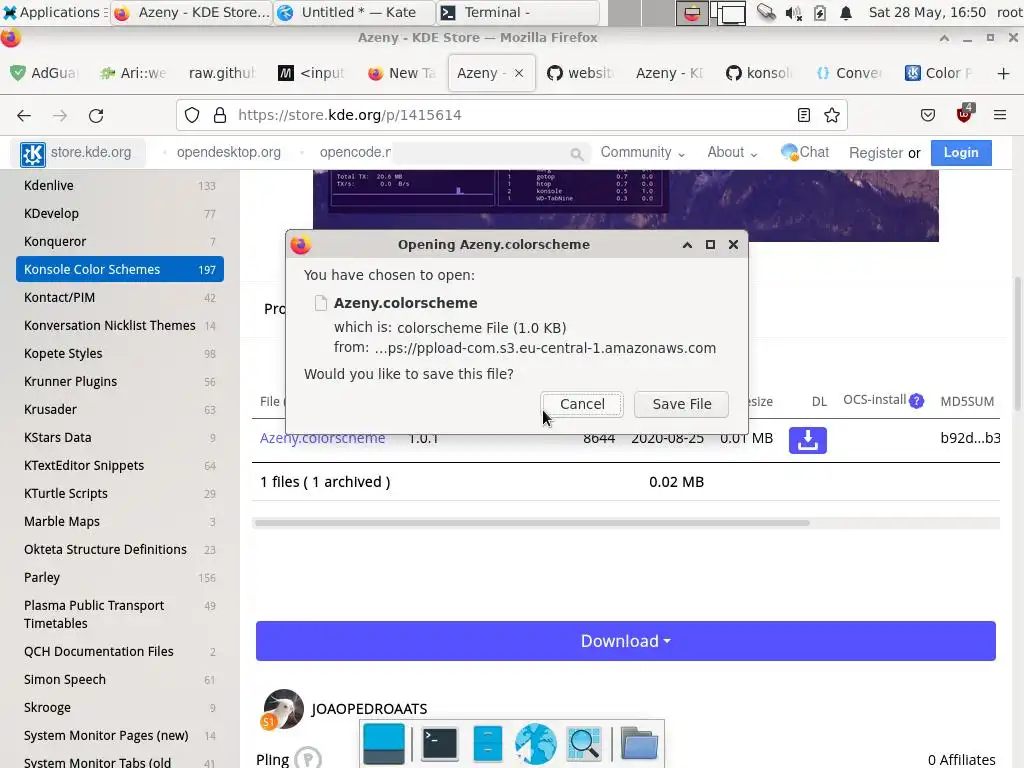This screenshot has width=1024, height=768.
Task: Switch to the Ari::web tab
Action: 133,73
